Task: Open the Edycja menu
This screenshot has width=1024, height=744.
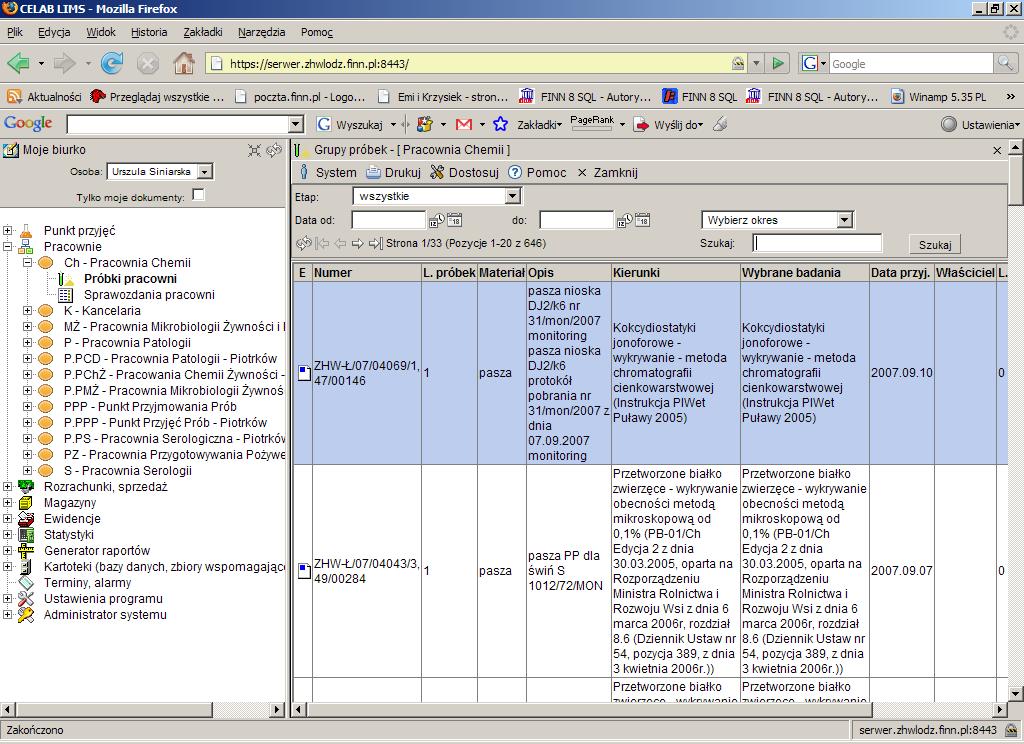Action: (x=54, y=32)
